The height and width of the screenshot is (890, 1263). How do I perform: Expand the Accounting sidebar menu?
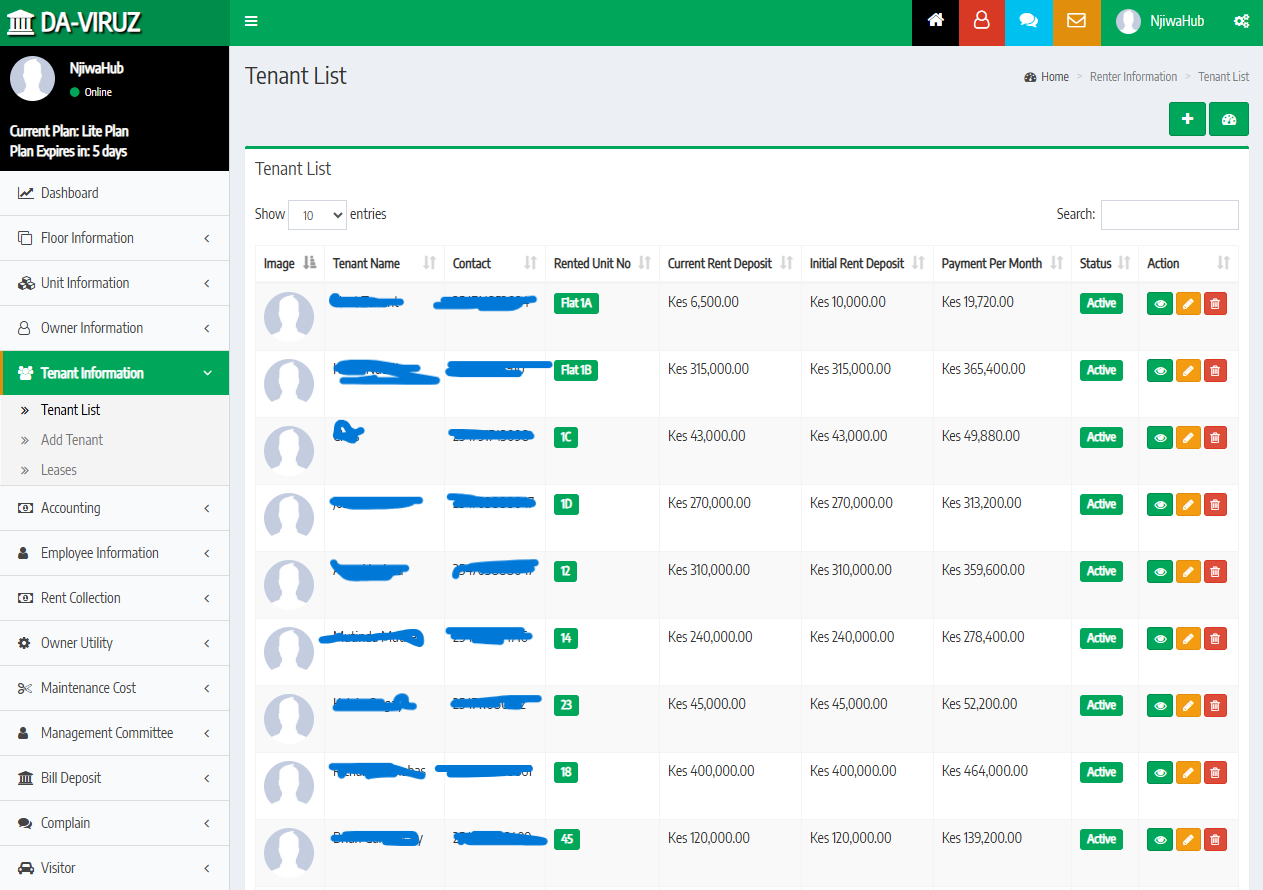click(x=114, y=508)
